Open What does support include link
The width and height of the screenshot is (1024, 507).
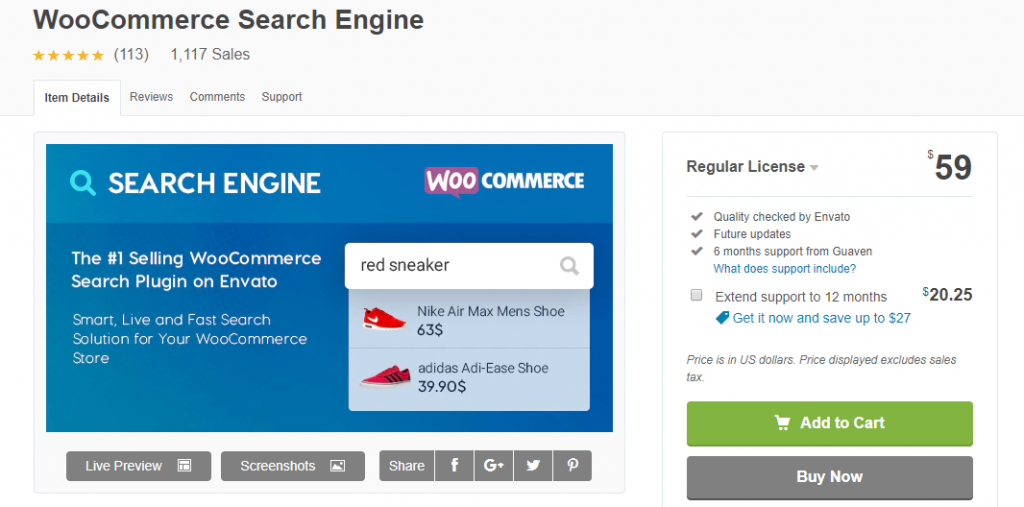tap(784, 269)
